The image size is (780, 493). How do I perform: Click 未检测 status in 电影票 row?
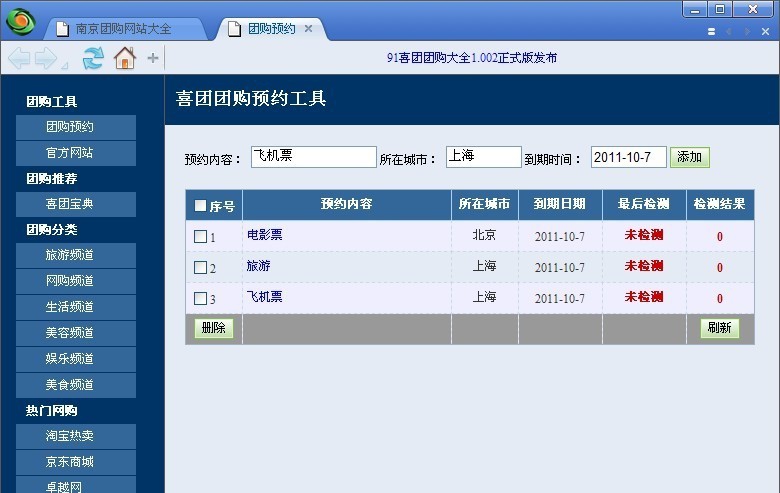(x=644, y=235)
